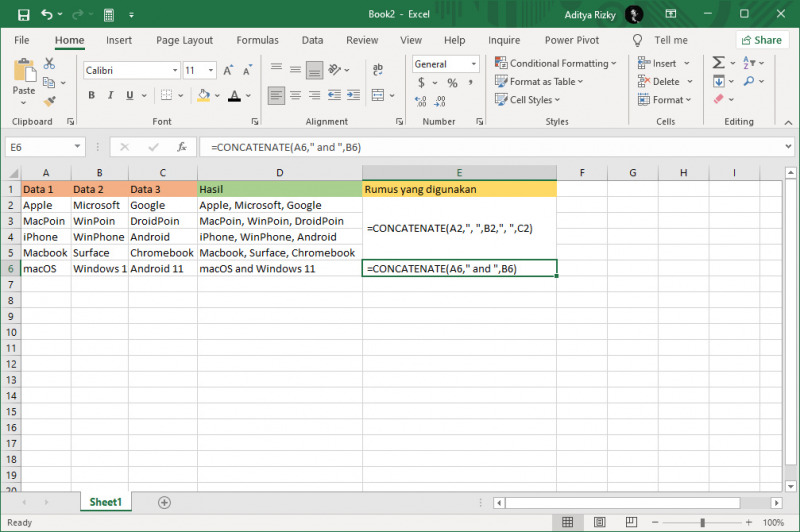Click the Wrap Text icon
800x532 pixels.
point(378,69)
